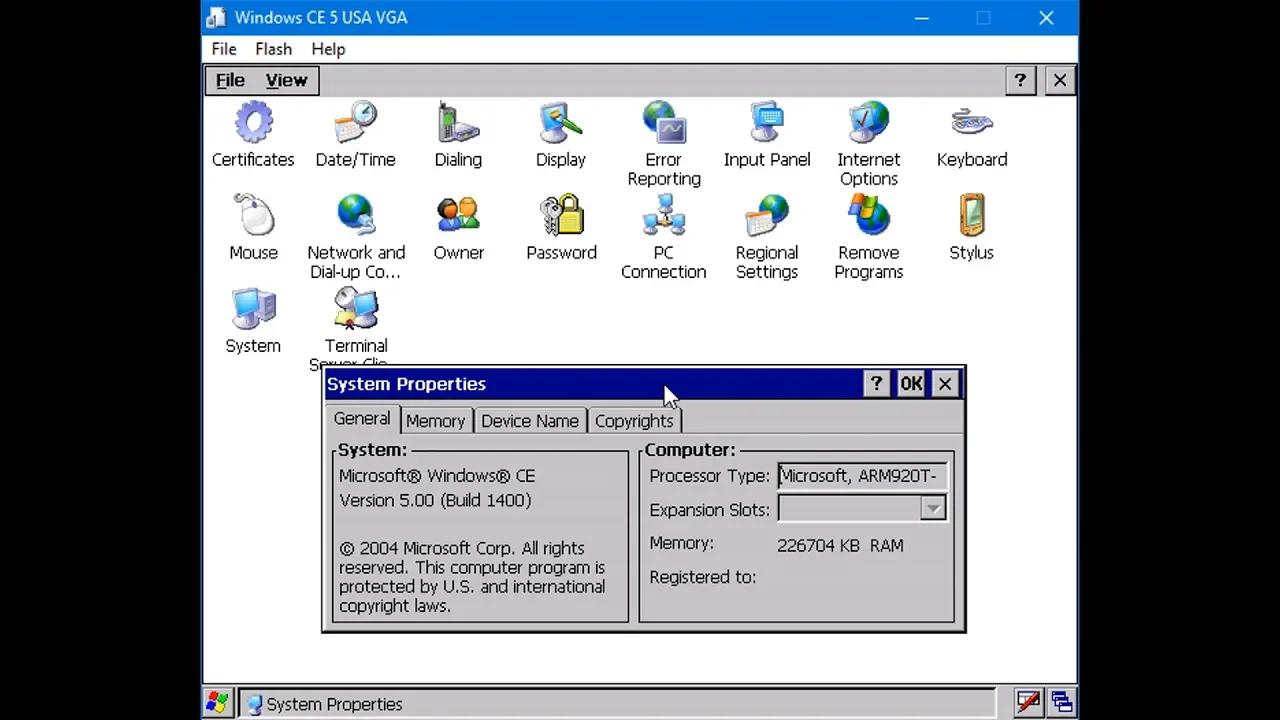Open the Flash menu
This screenshot has width=1280, height=720.
pos(273,48)
